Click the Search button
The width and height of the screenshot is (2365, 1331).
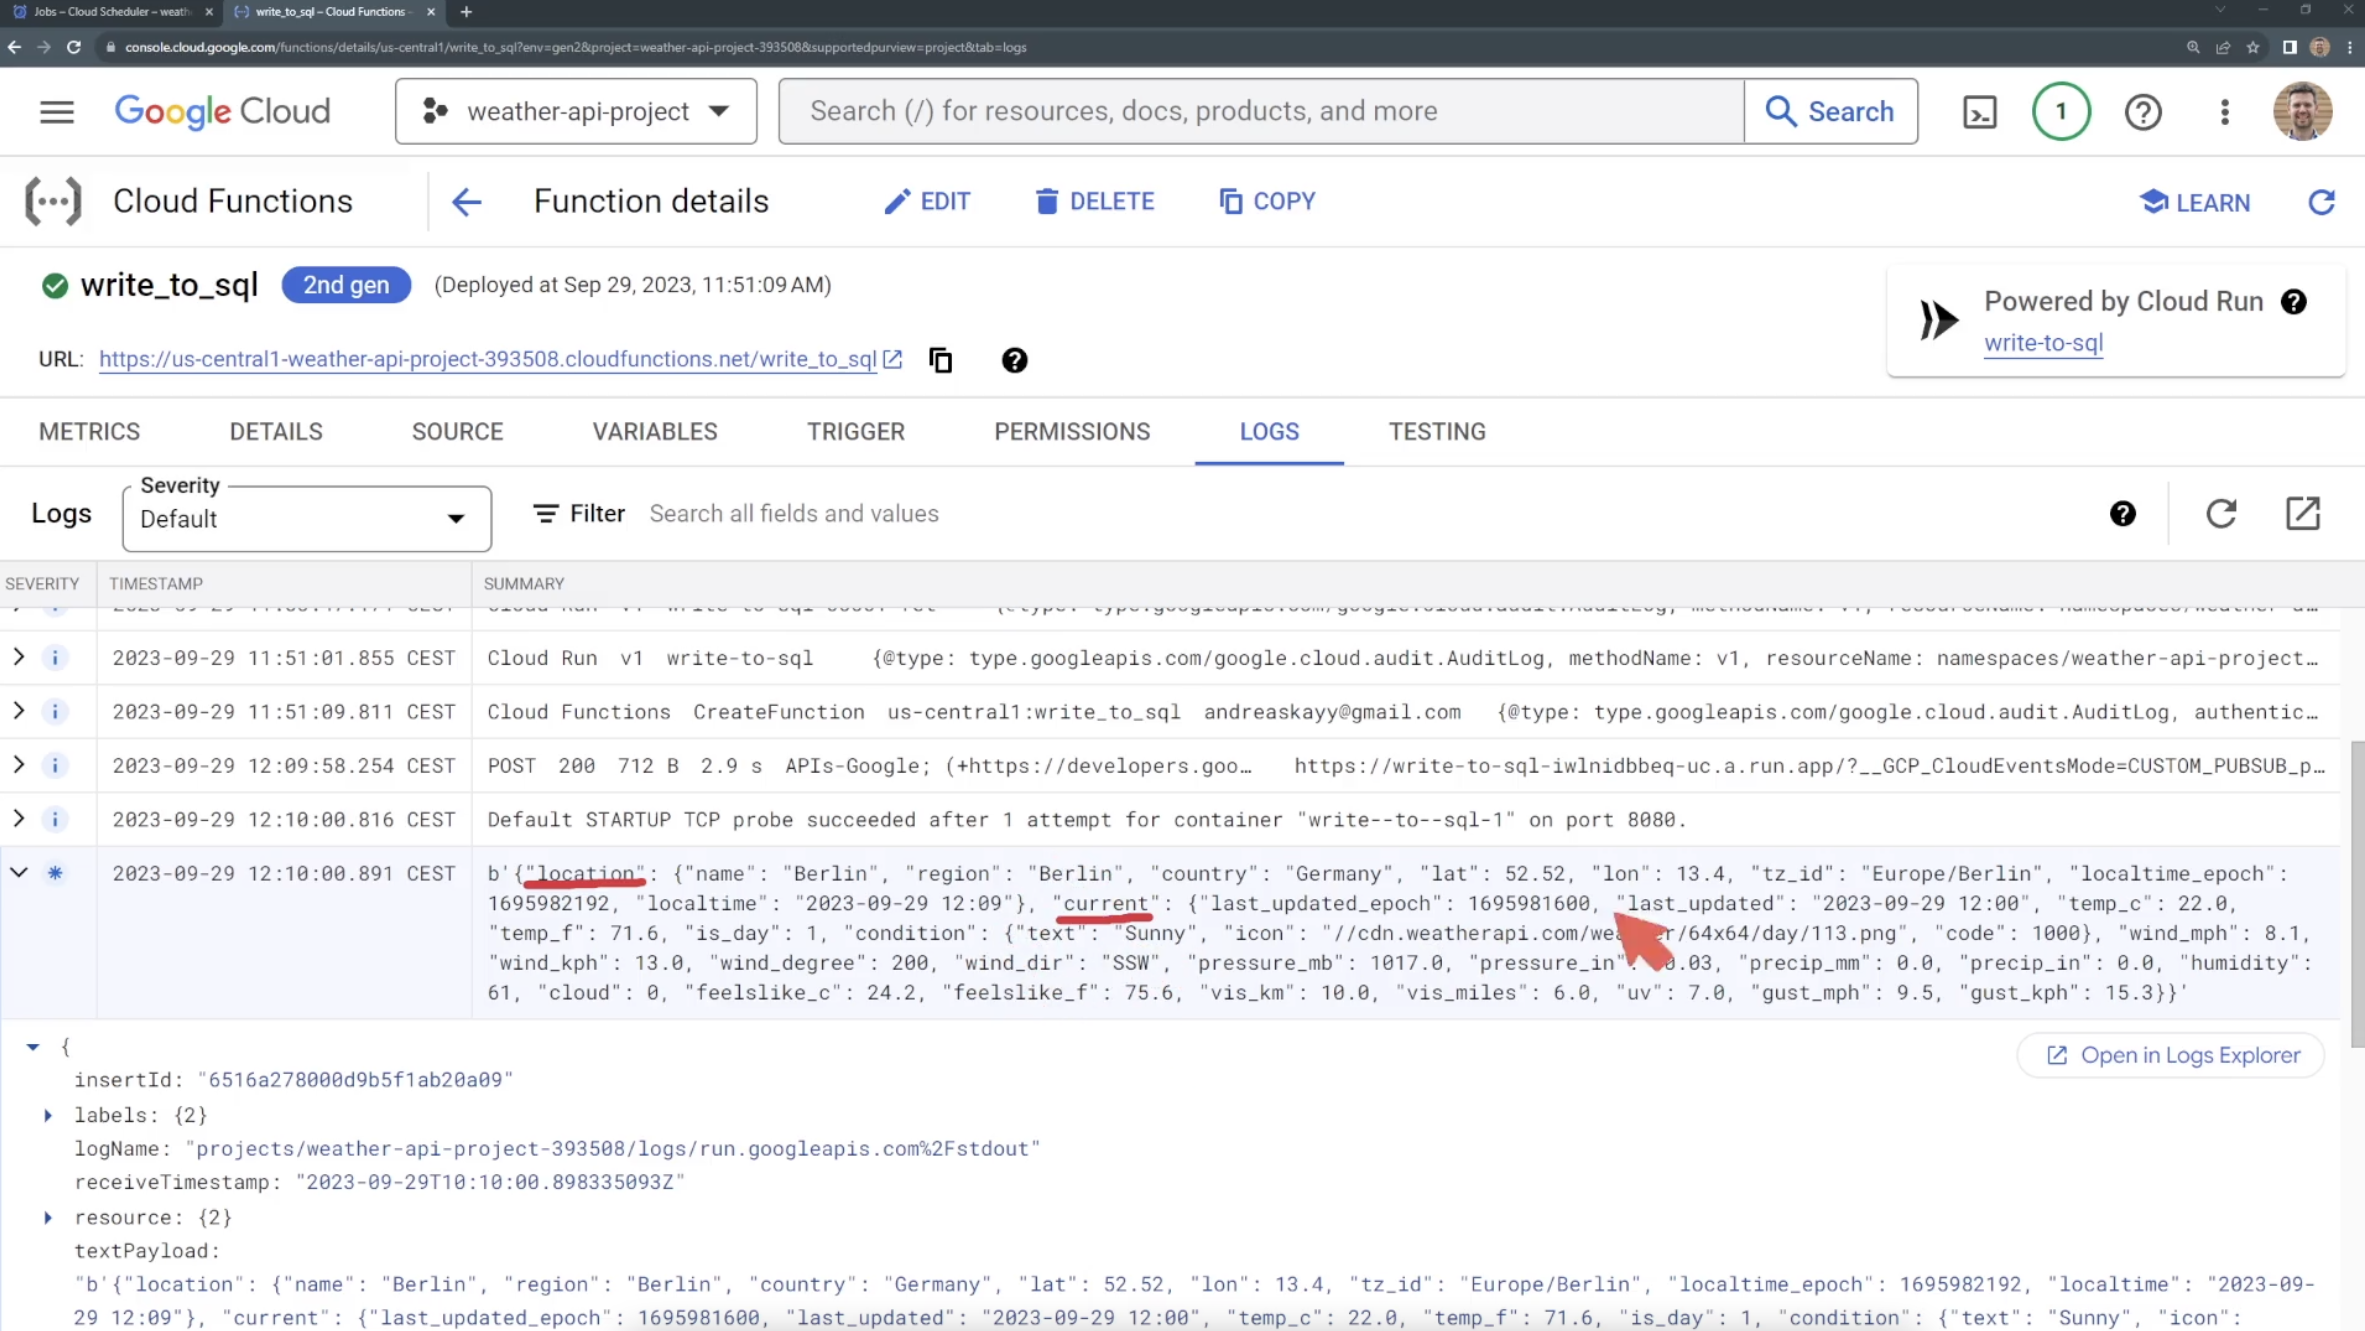point(1830,111)
